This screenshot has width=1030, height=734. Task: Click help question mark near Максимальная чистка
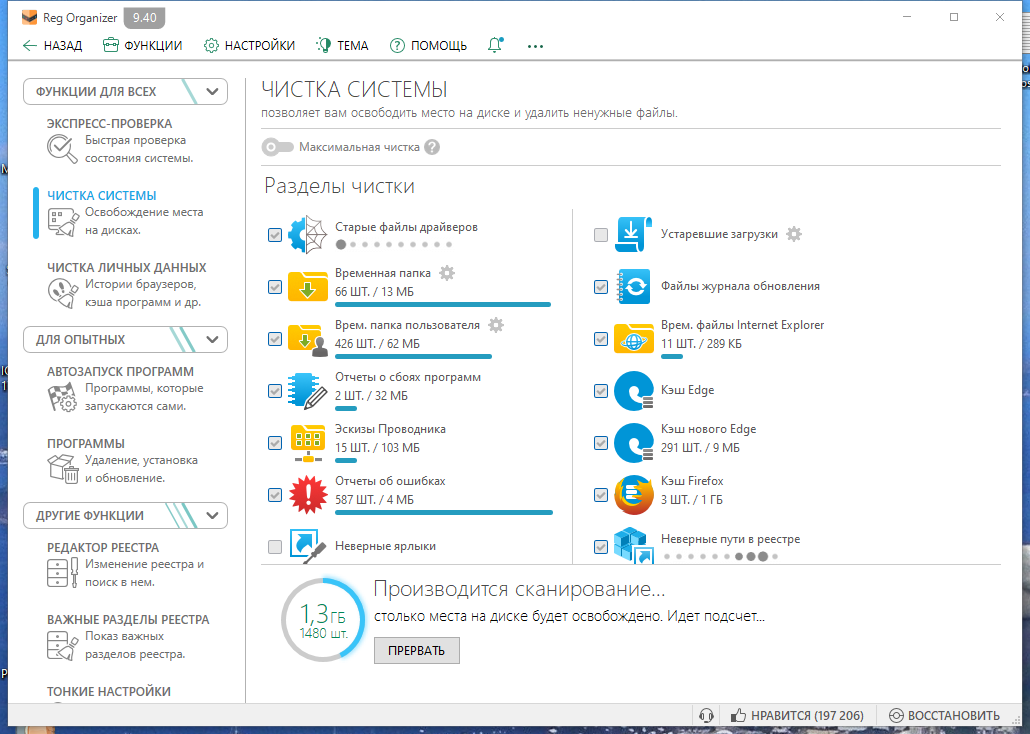click(x=432, y=147)
